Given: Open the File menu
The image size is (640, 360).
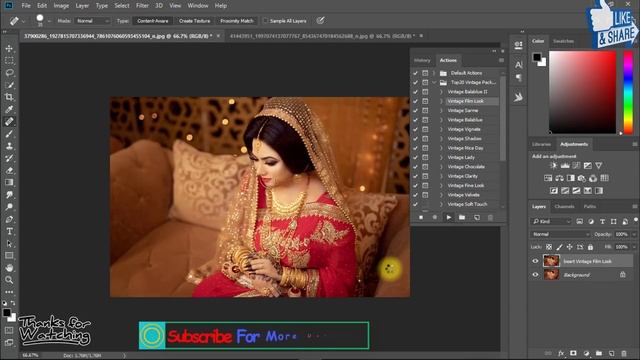Looking at the screenshot, I should coord(26,6).
